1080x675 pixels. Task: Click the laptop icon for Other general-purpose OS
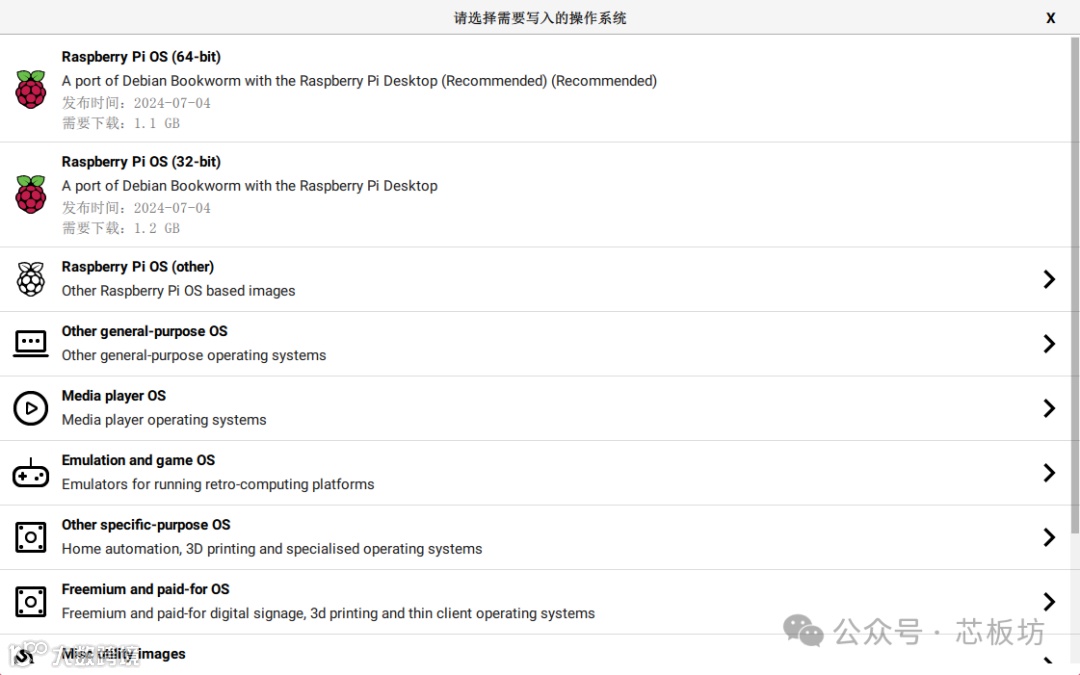pos(31,344)
